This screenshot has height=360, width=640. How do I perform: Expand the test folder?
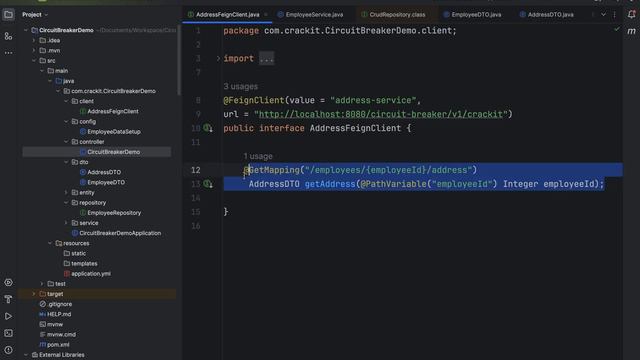tap(42, 284)
